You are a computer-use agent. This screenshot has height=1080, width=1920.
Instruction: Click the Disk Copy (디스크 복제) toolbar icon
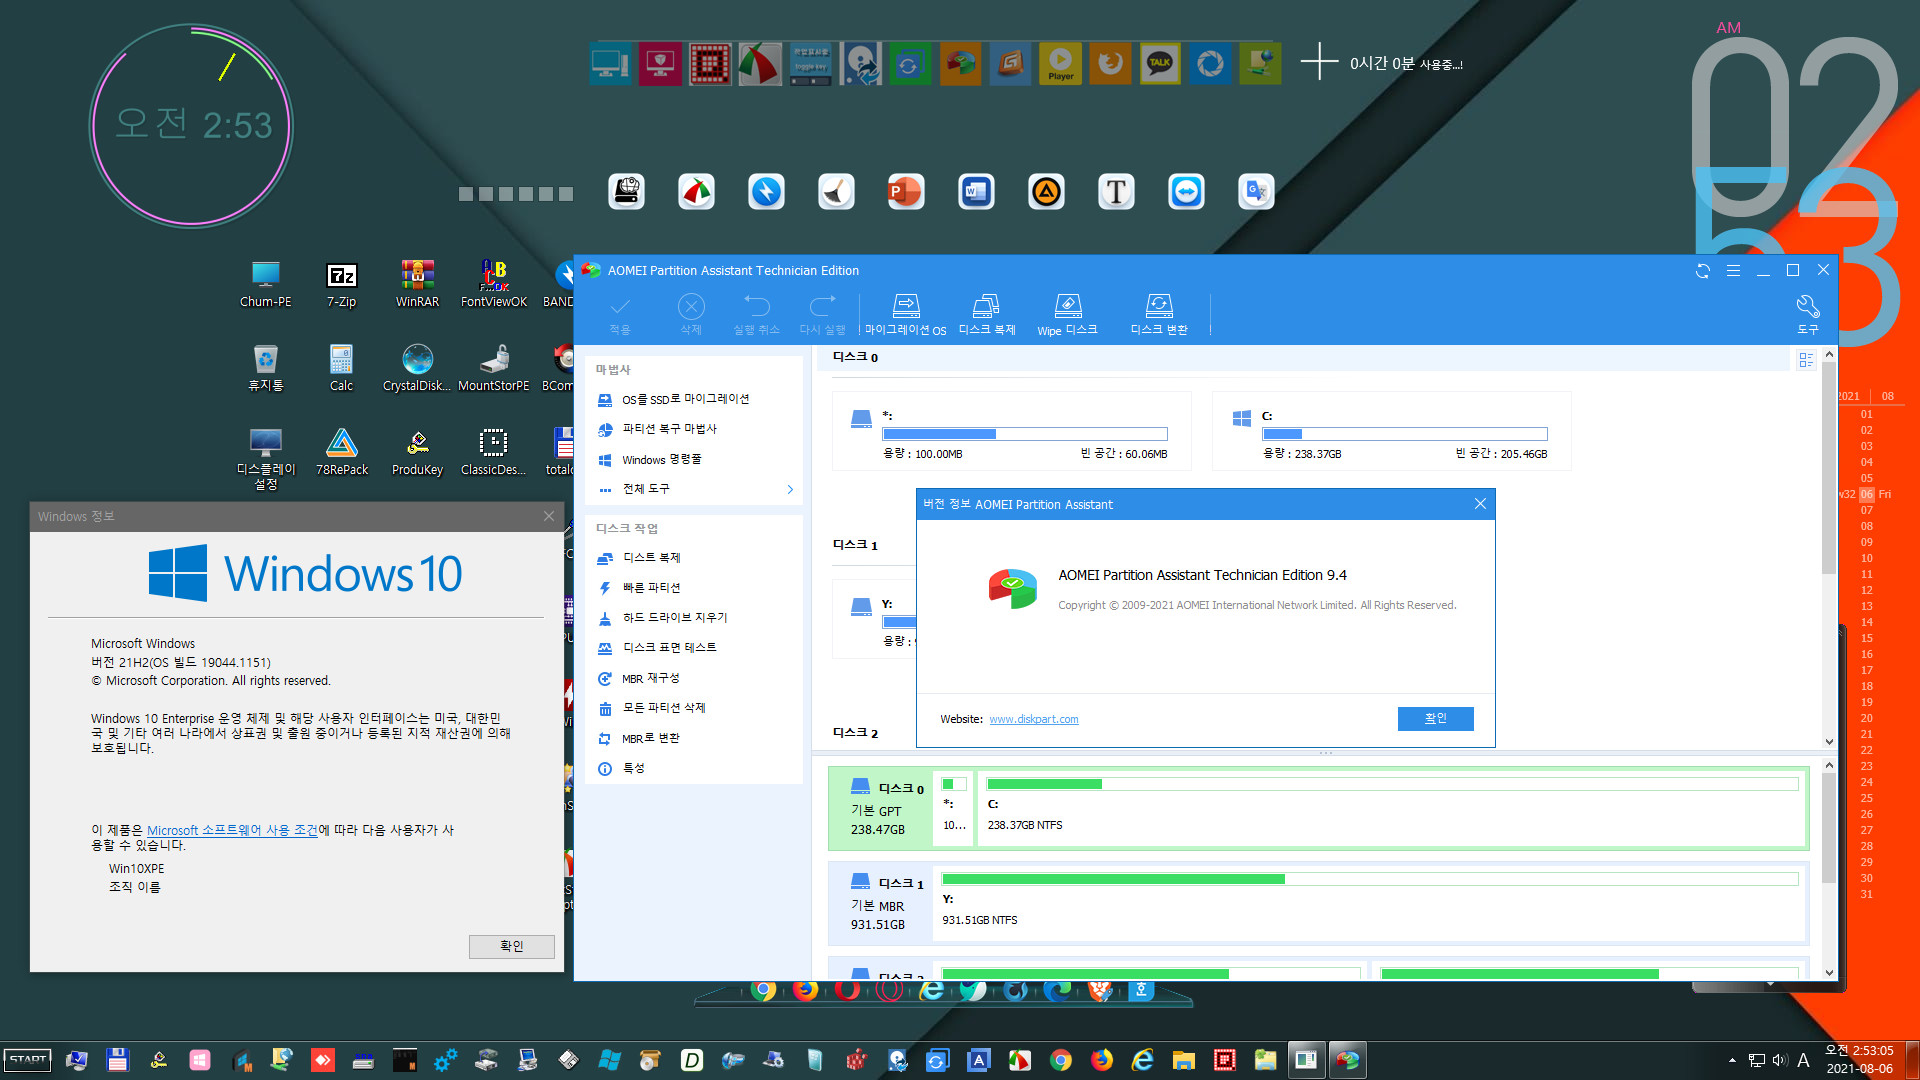coord(986,314)
